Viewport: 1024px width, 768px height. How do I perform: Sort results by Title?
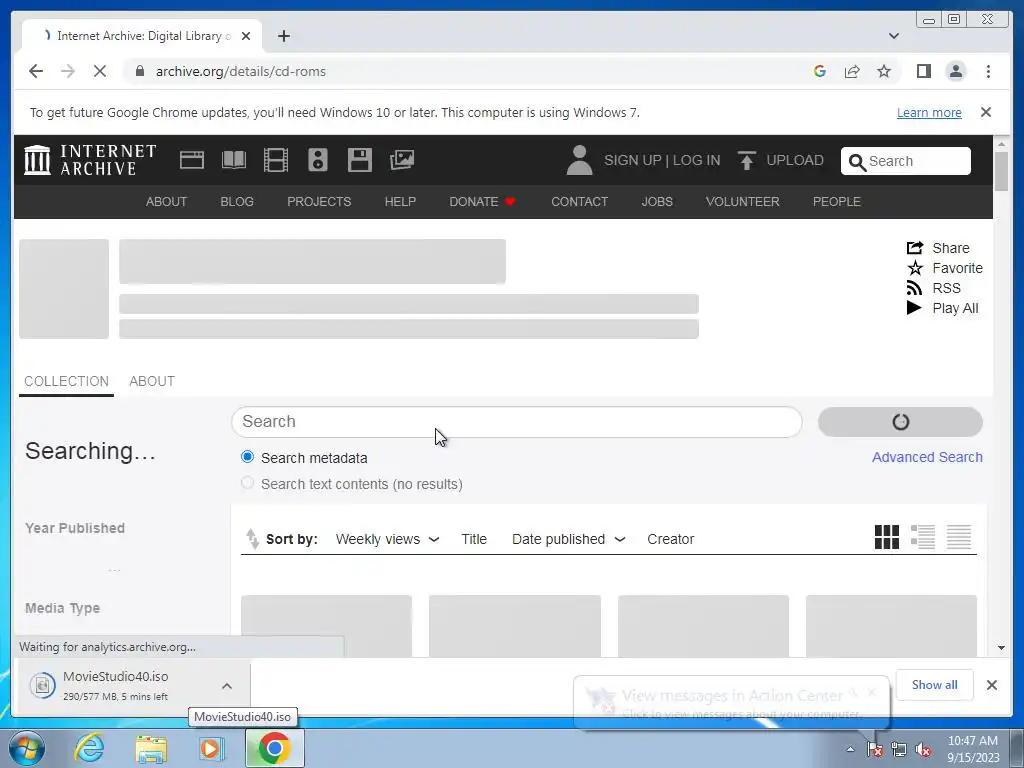point(474,539)
